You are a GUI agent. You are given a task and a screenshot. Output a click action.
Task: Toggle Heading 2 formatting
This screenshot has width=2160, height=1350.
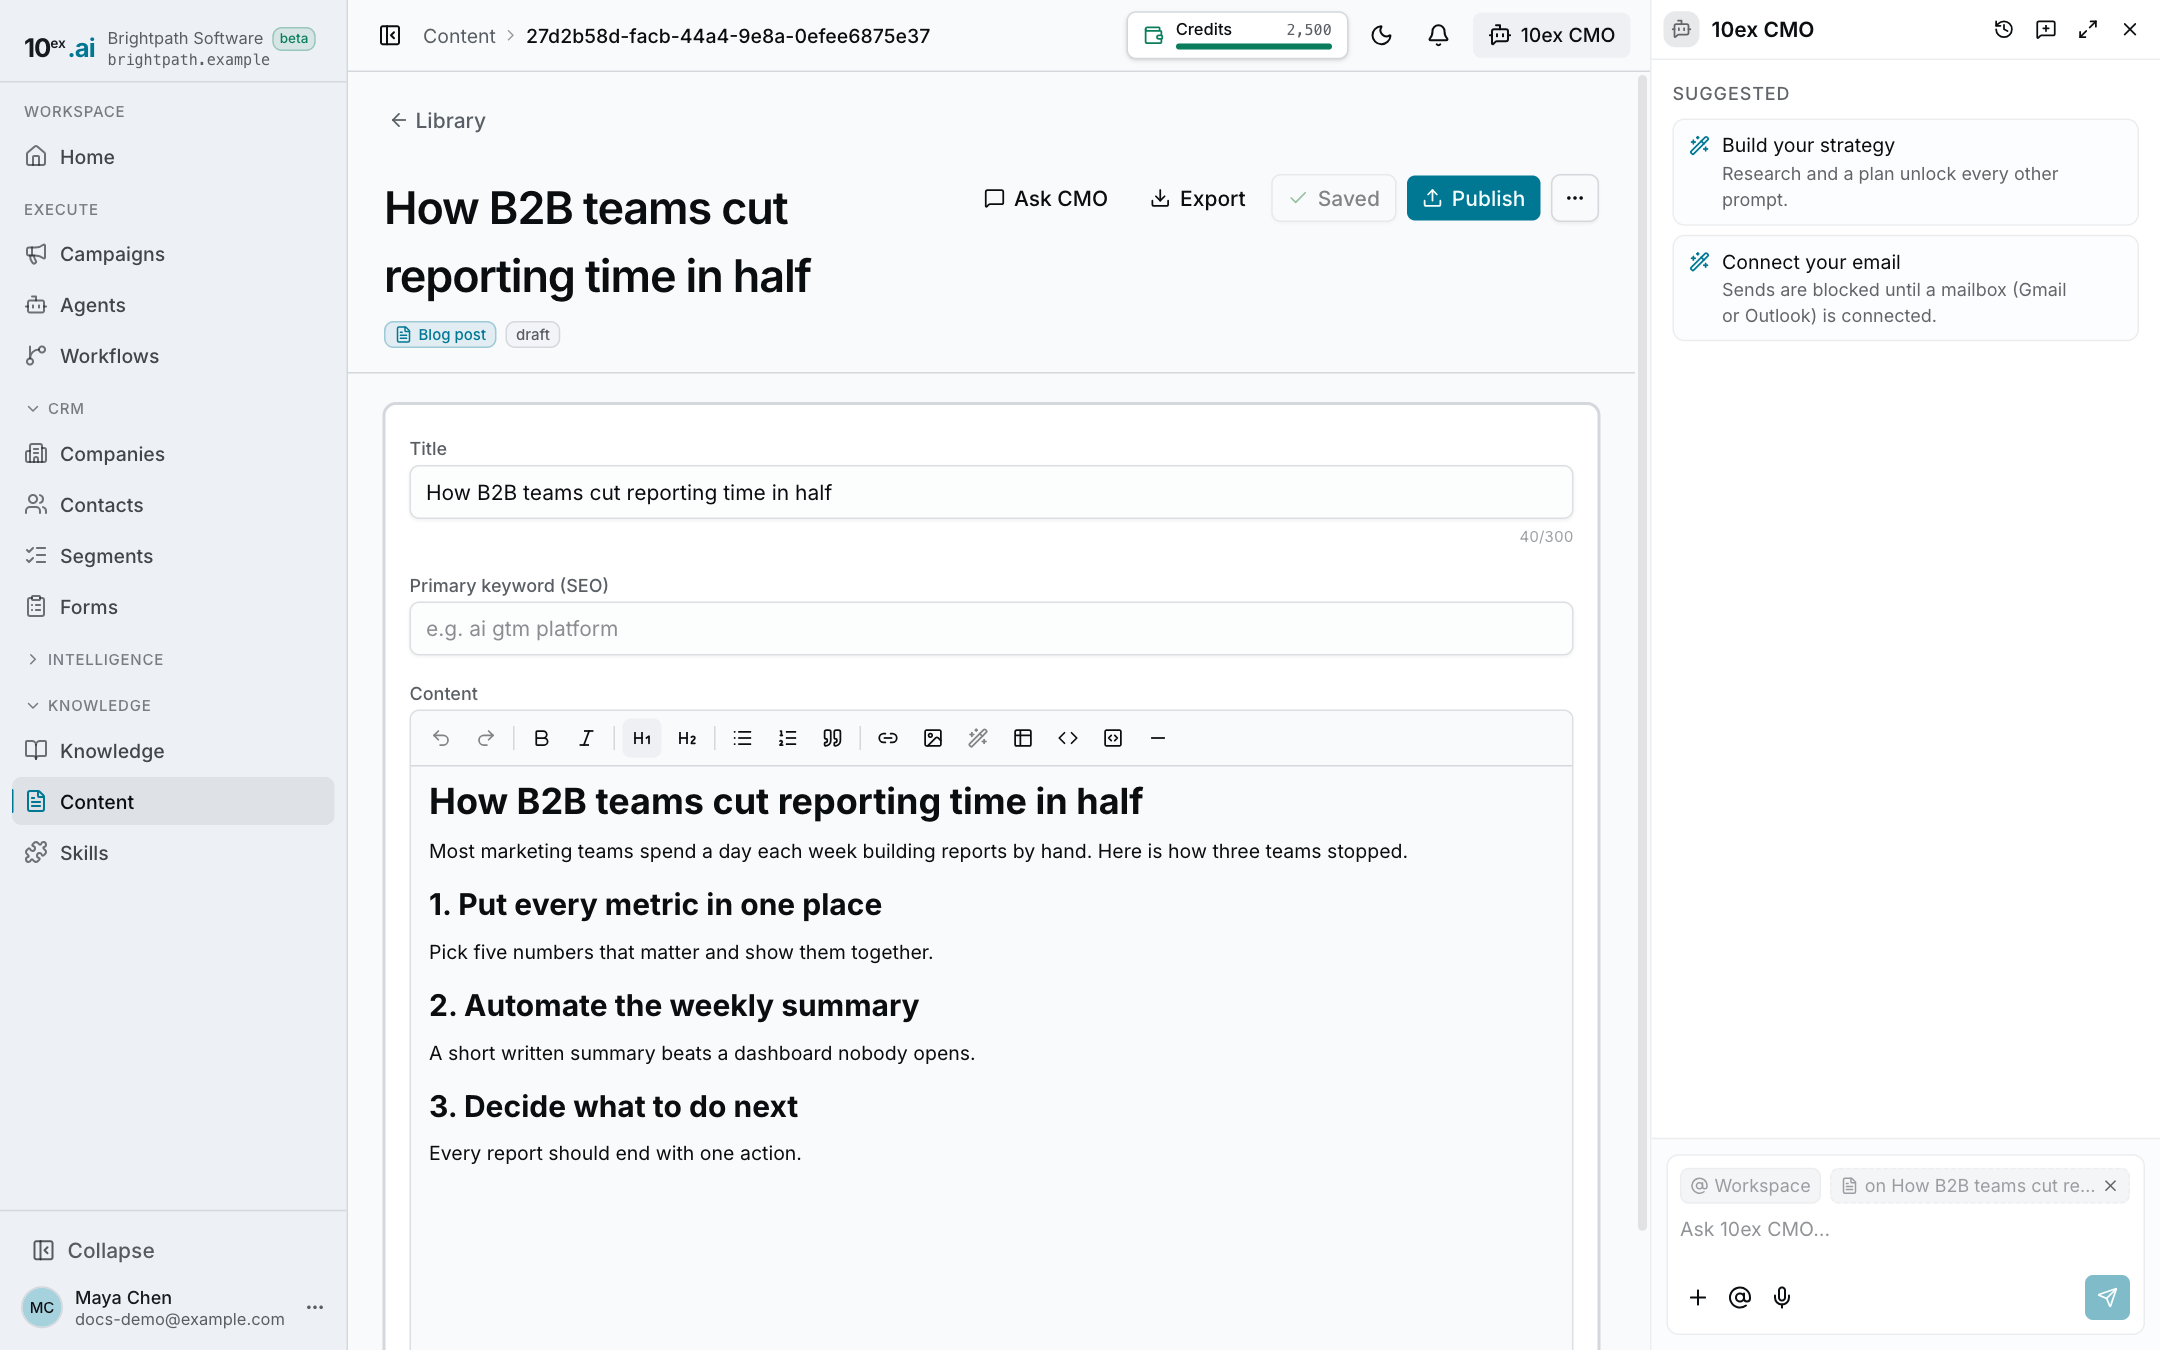[687, 738]
